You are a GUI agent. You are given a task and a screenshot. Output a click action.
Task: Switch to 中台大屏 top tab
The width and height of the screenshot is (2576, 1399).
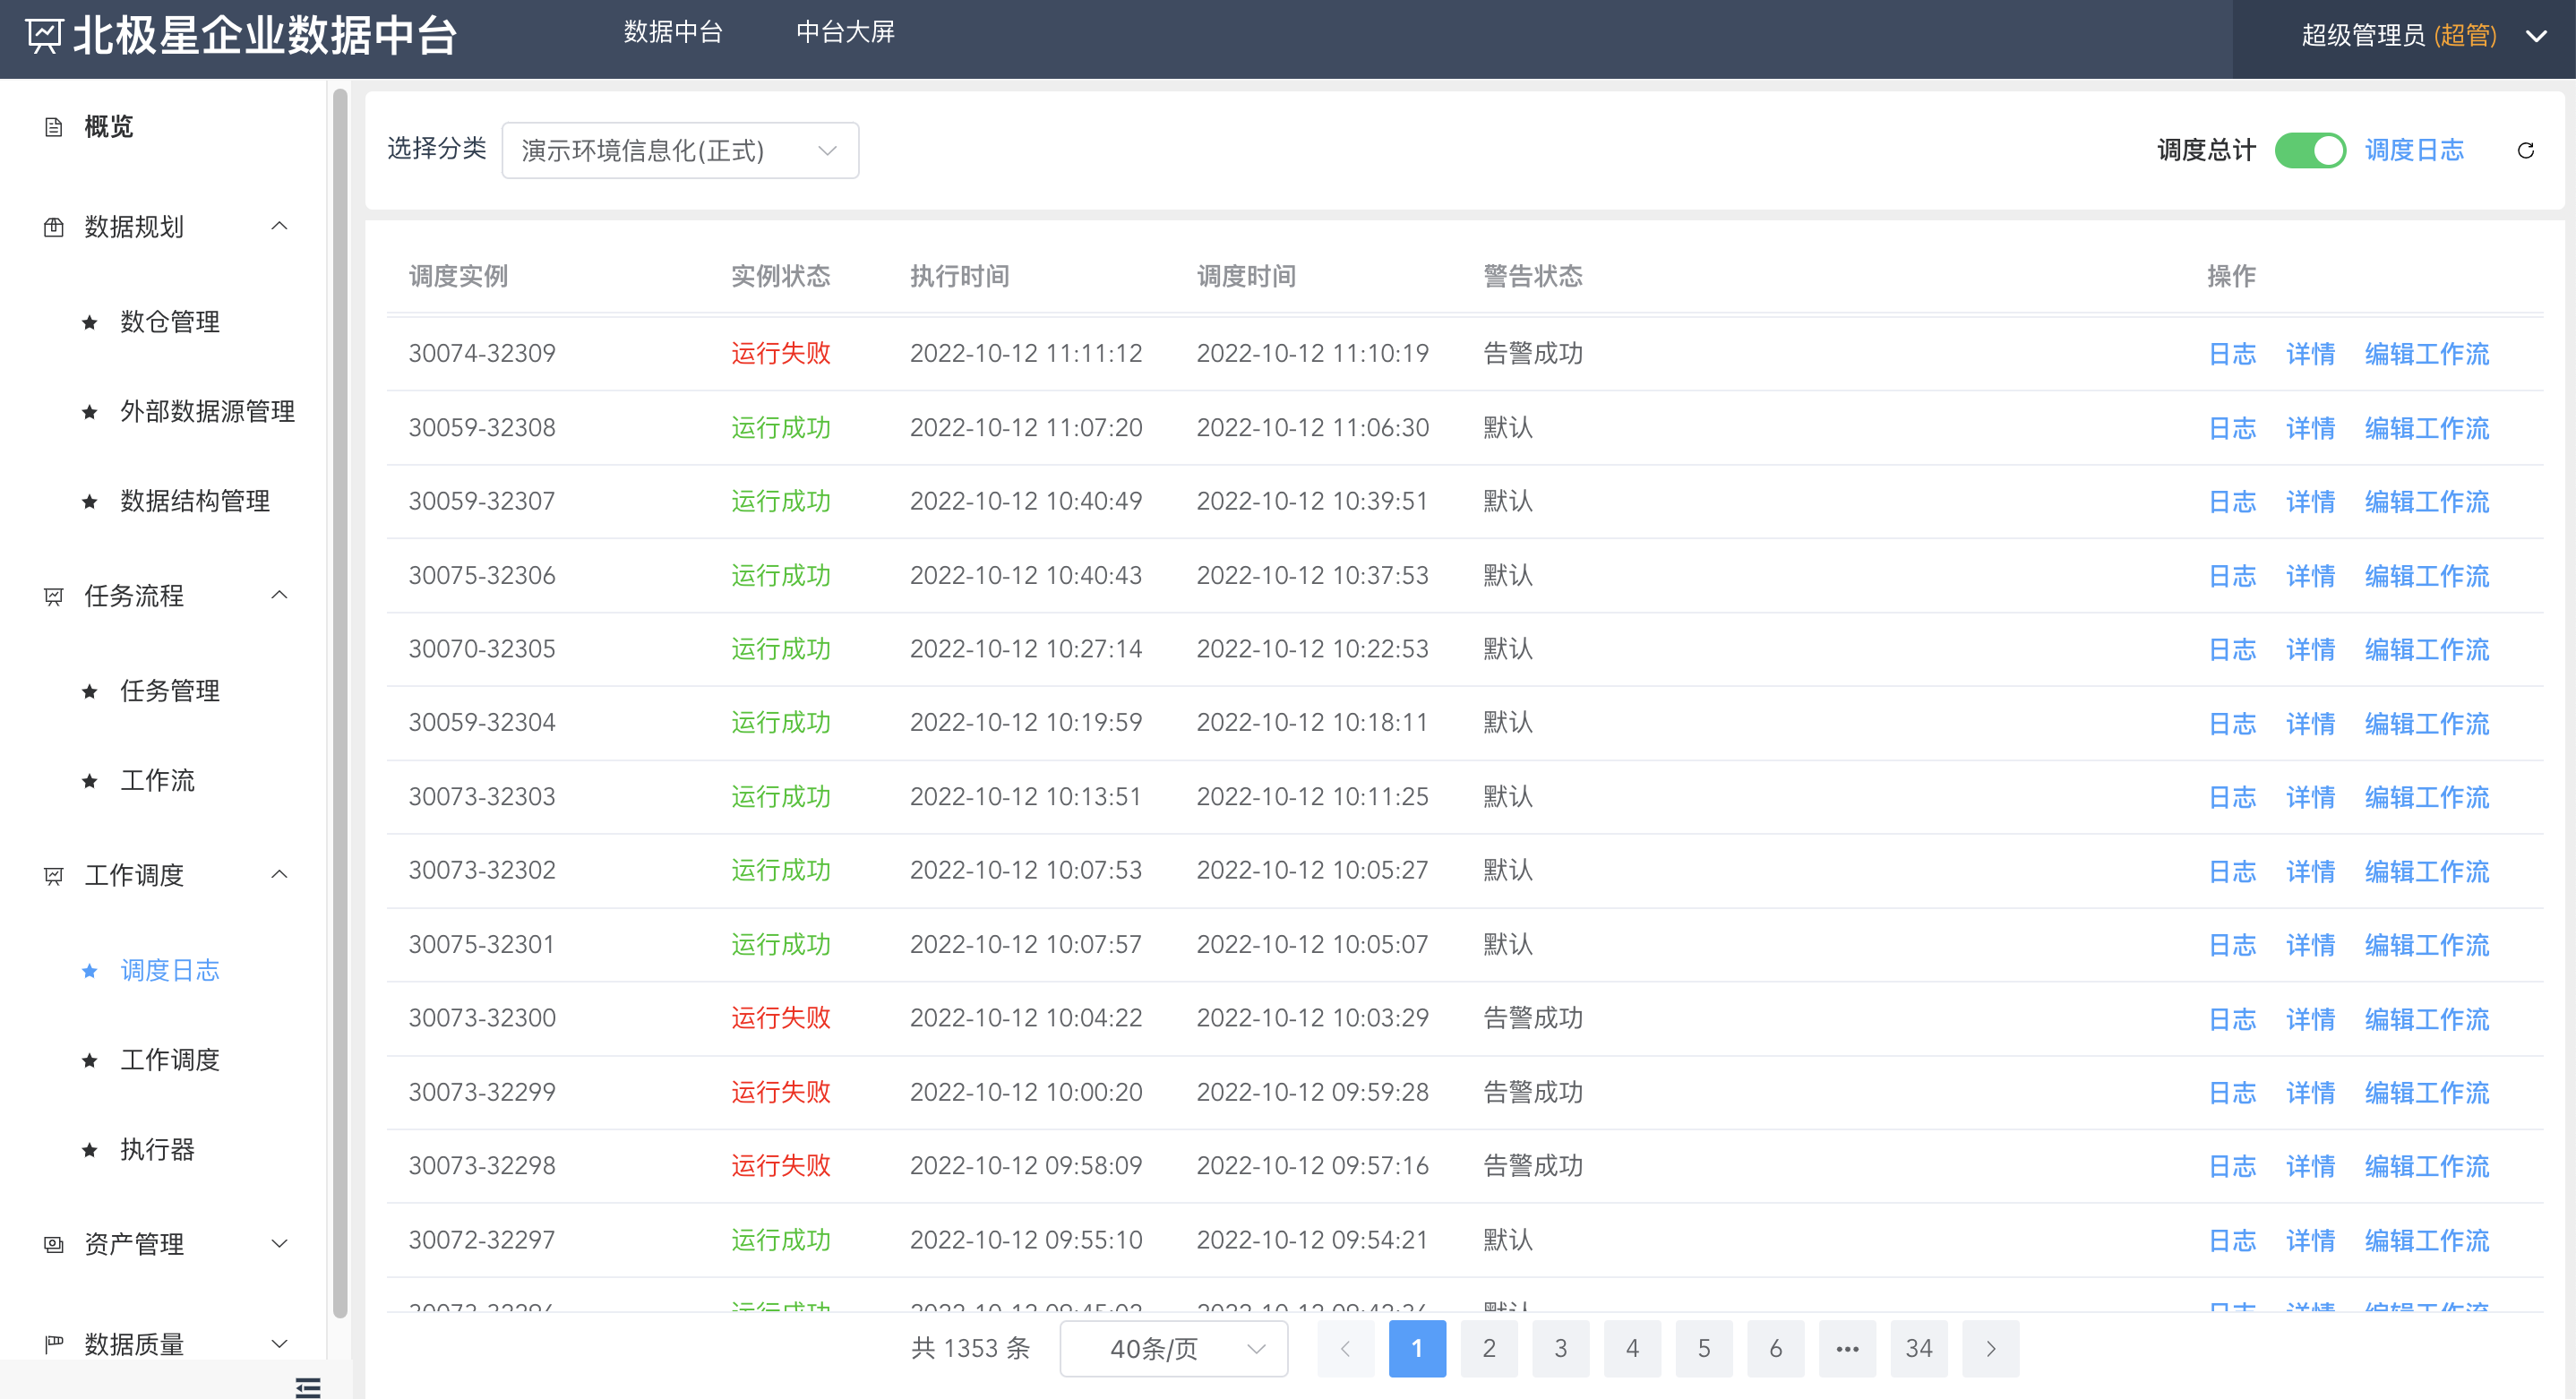[845, 32]
